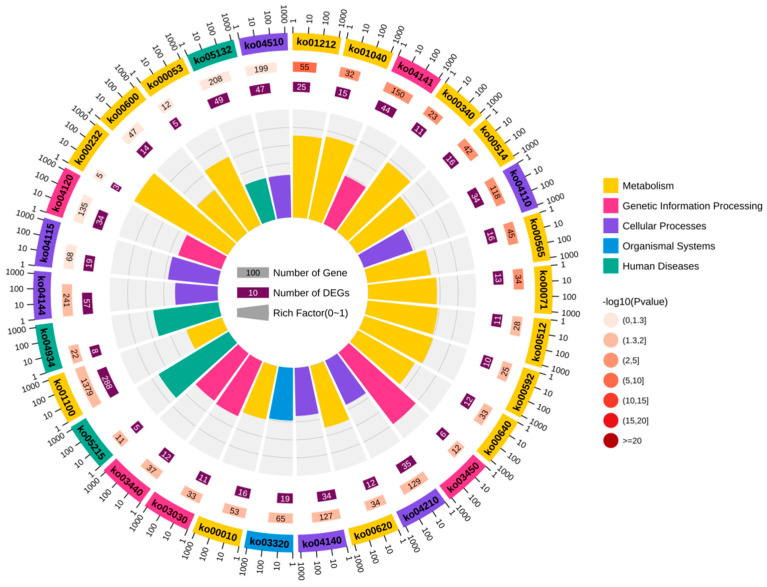Screen dimensions: 767x587
Task: Select the ko04510 purple pathway label
Action: click(263, 44)
